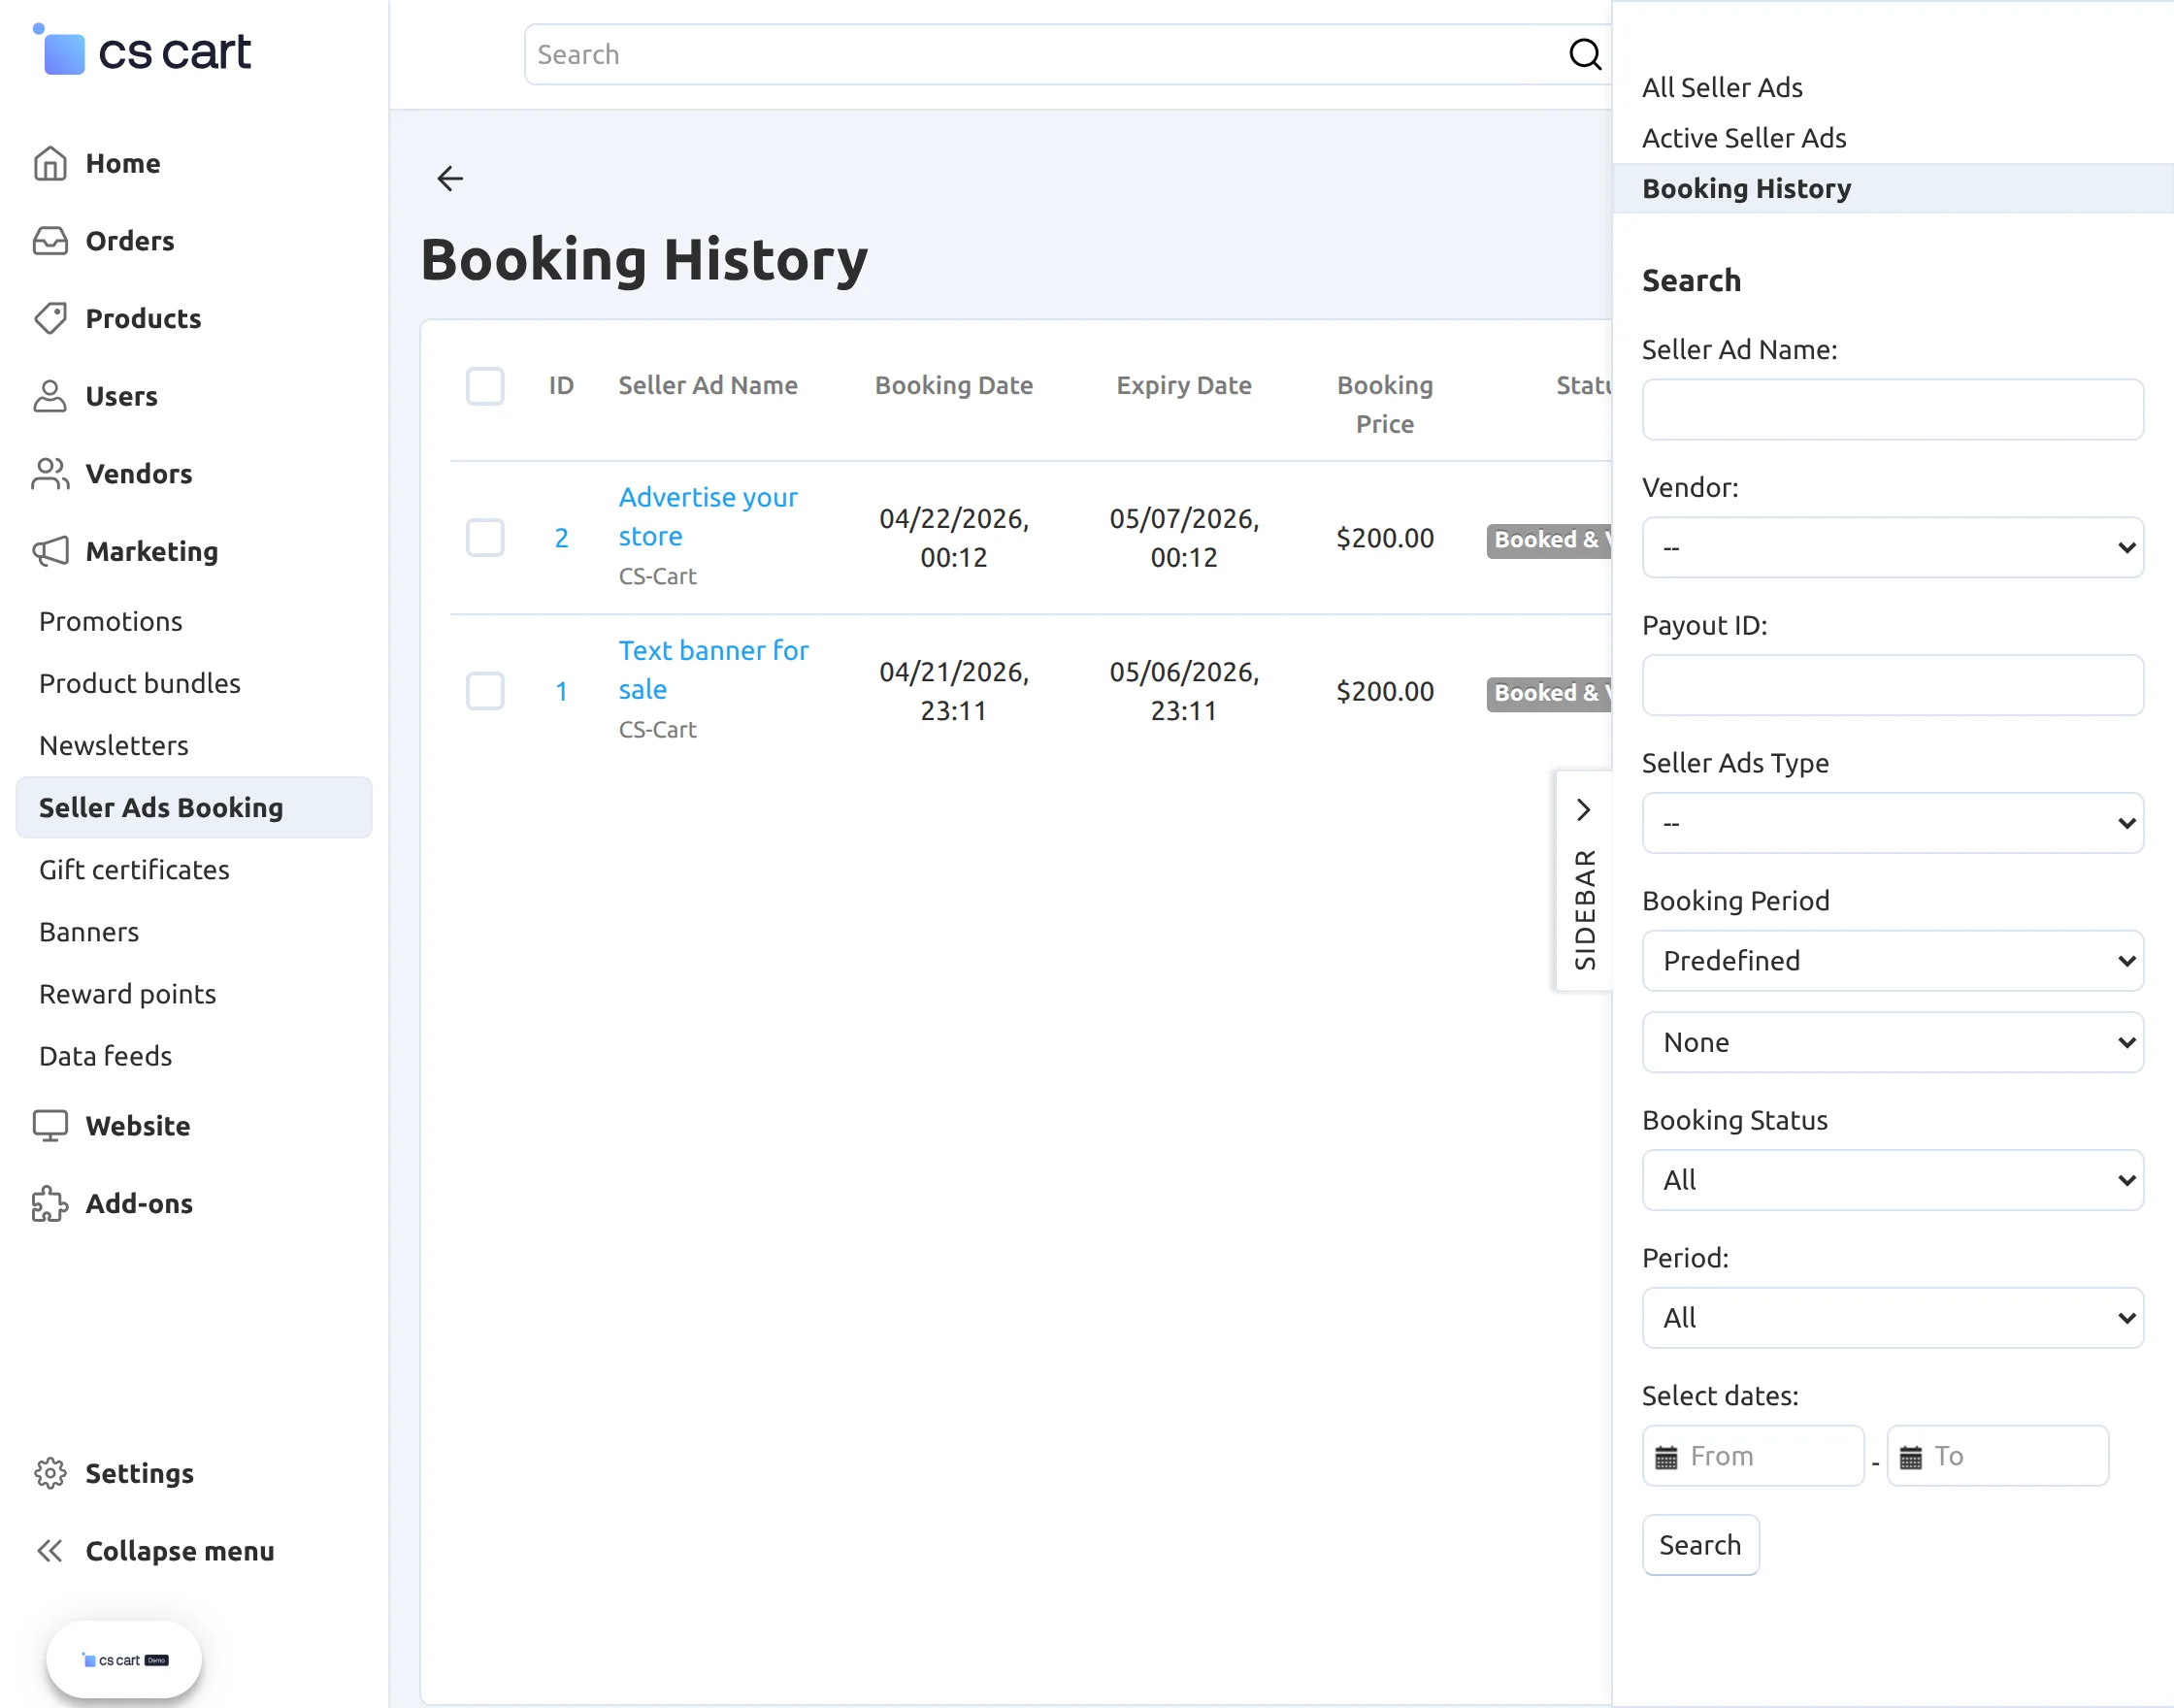Screen dimensions: 2174x1708
Task: Open the Booking Status dropdown
Action: pos(1893,1181)
